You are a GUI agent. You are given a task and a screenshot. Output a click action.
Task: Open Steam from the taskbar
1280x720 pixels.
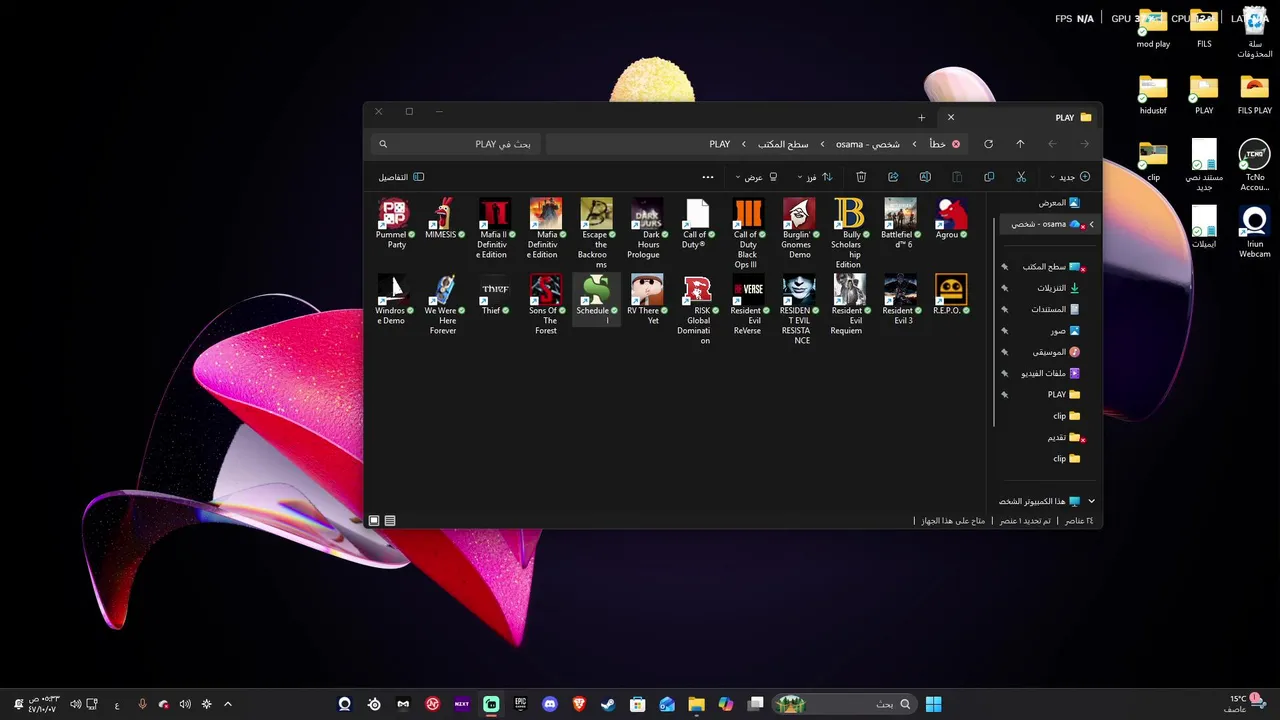608,704
